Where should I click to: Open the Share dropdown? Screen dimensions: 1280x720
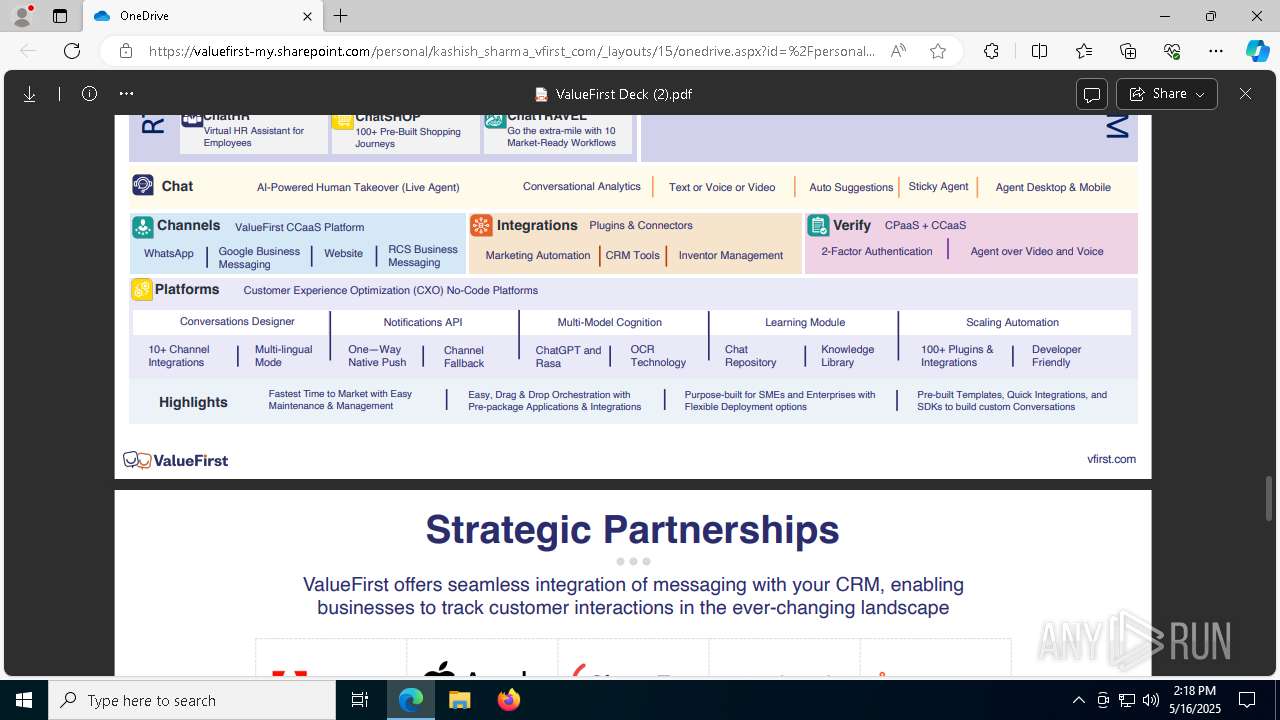[1167, 94]
